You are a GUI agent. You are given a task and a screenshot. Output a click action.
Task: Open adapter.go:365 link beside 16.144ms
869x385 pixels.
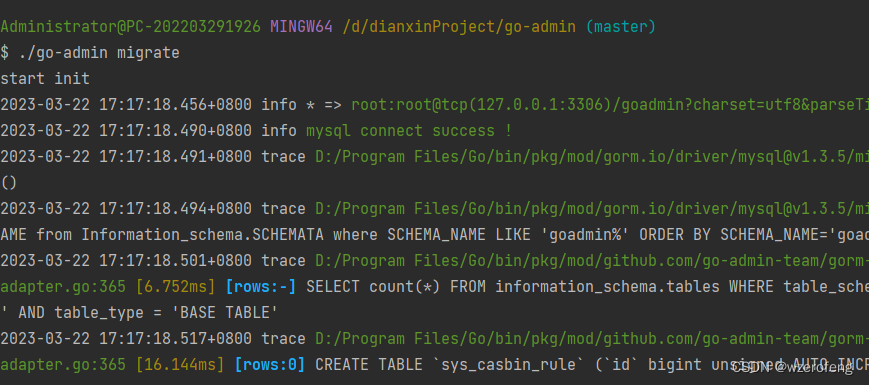[x=63, y=365]
